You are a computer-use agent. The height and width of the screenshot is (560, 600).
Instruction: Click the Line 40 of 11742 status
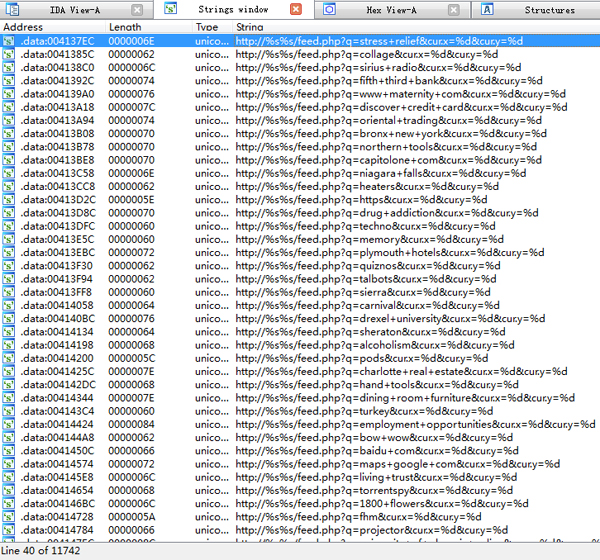pyautogui.click(x=41, y=551)
